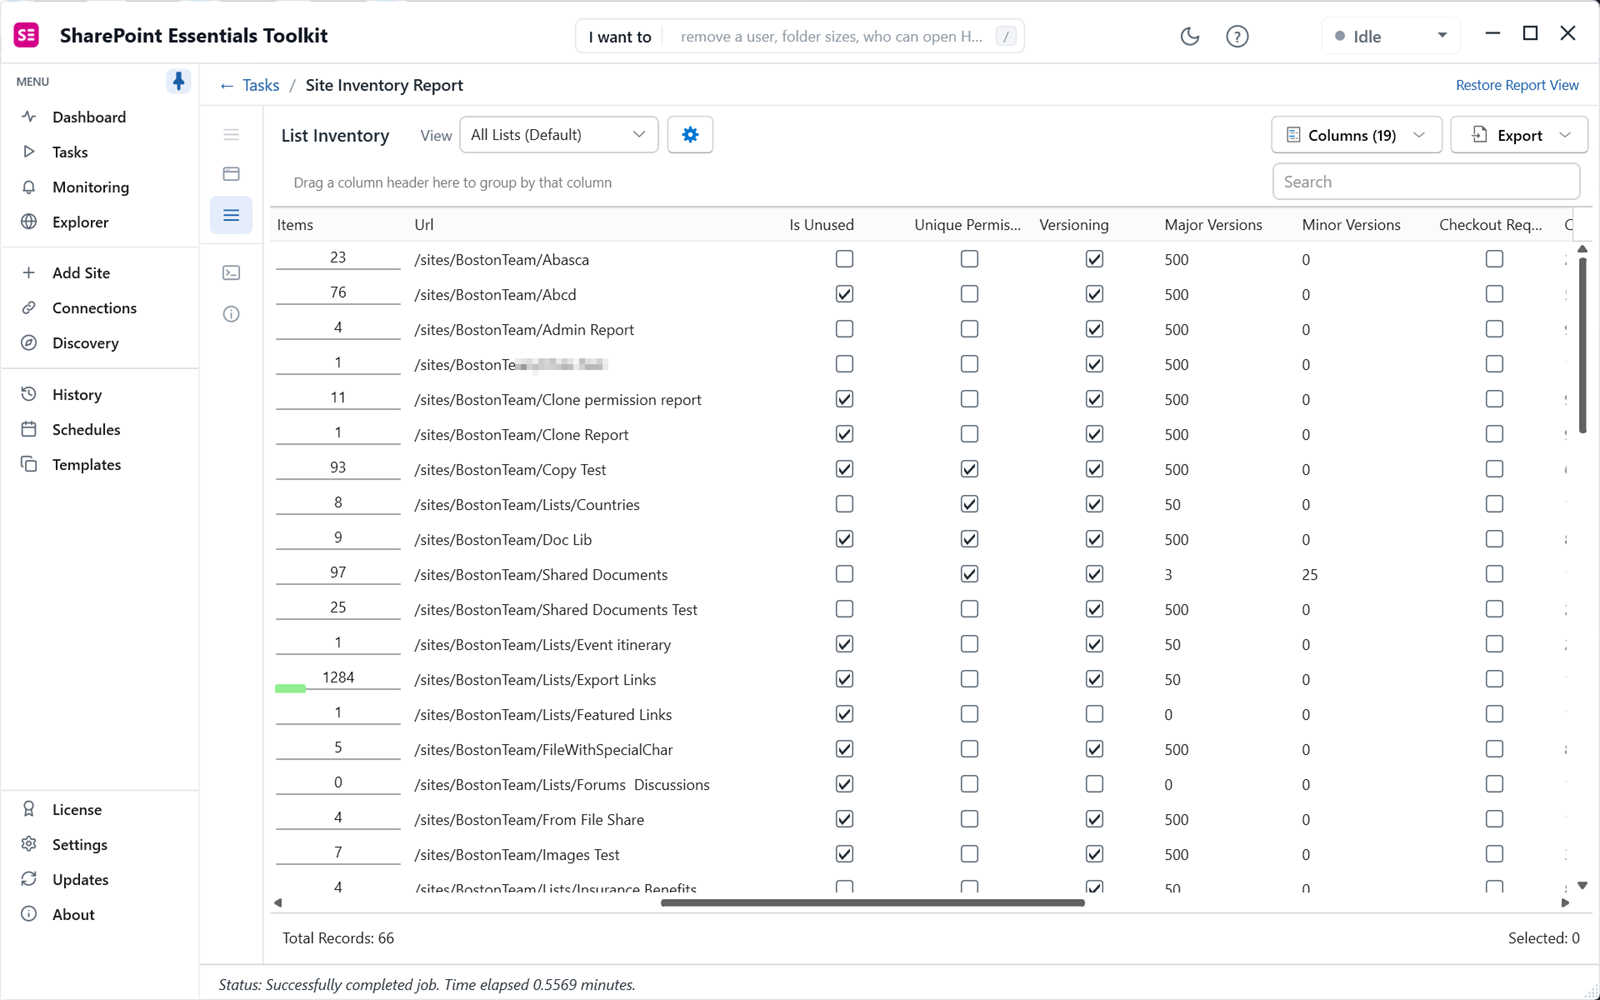The width and height of the screenshot is (1600, 1000).
Task: Click the SharePoint Essentials logo
Action: (x=27, y=36)
